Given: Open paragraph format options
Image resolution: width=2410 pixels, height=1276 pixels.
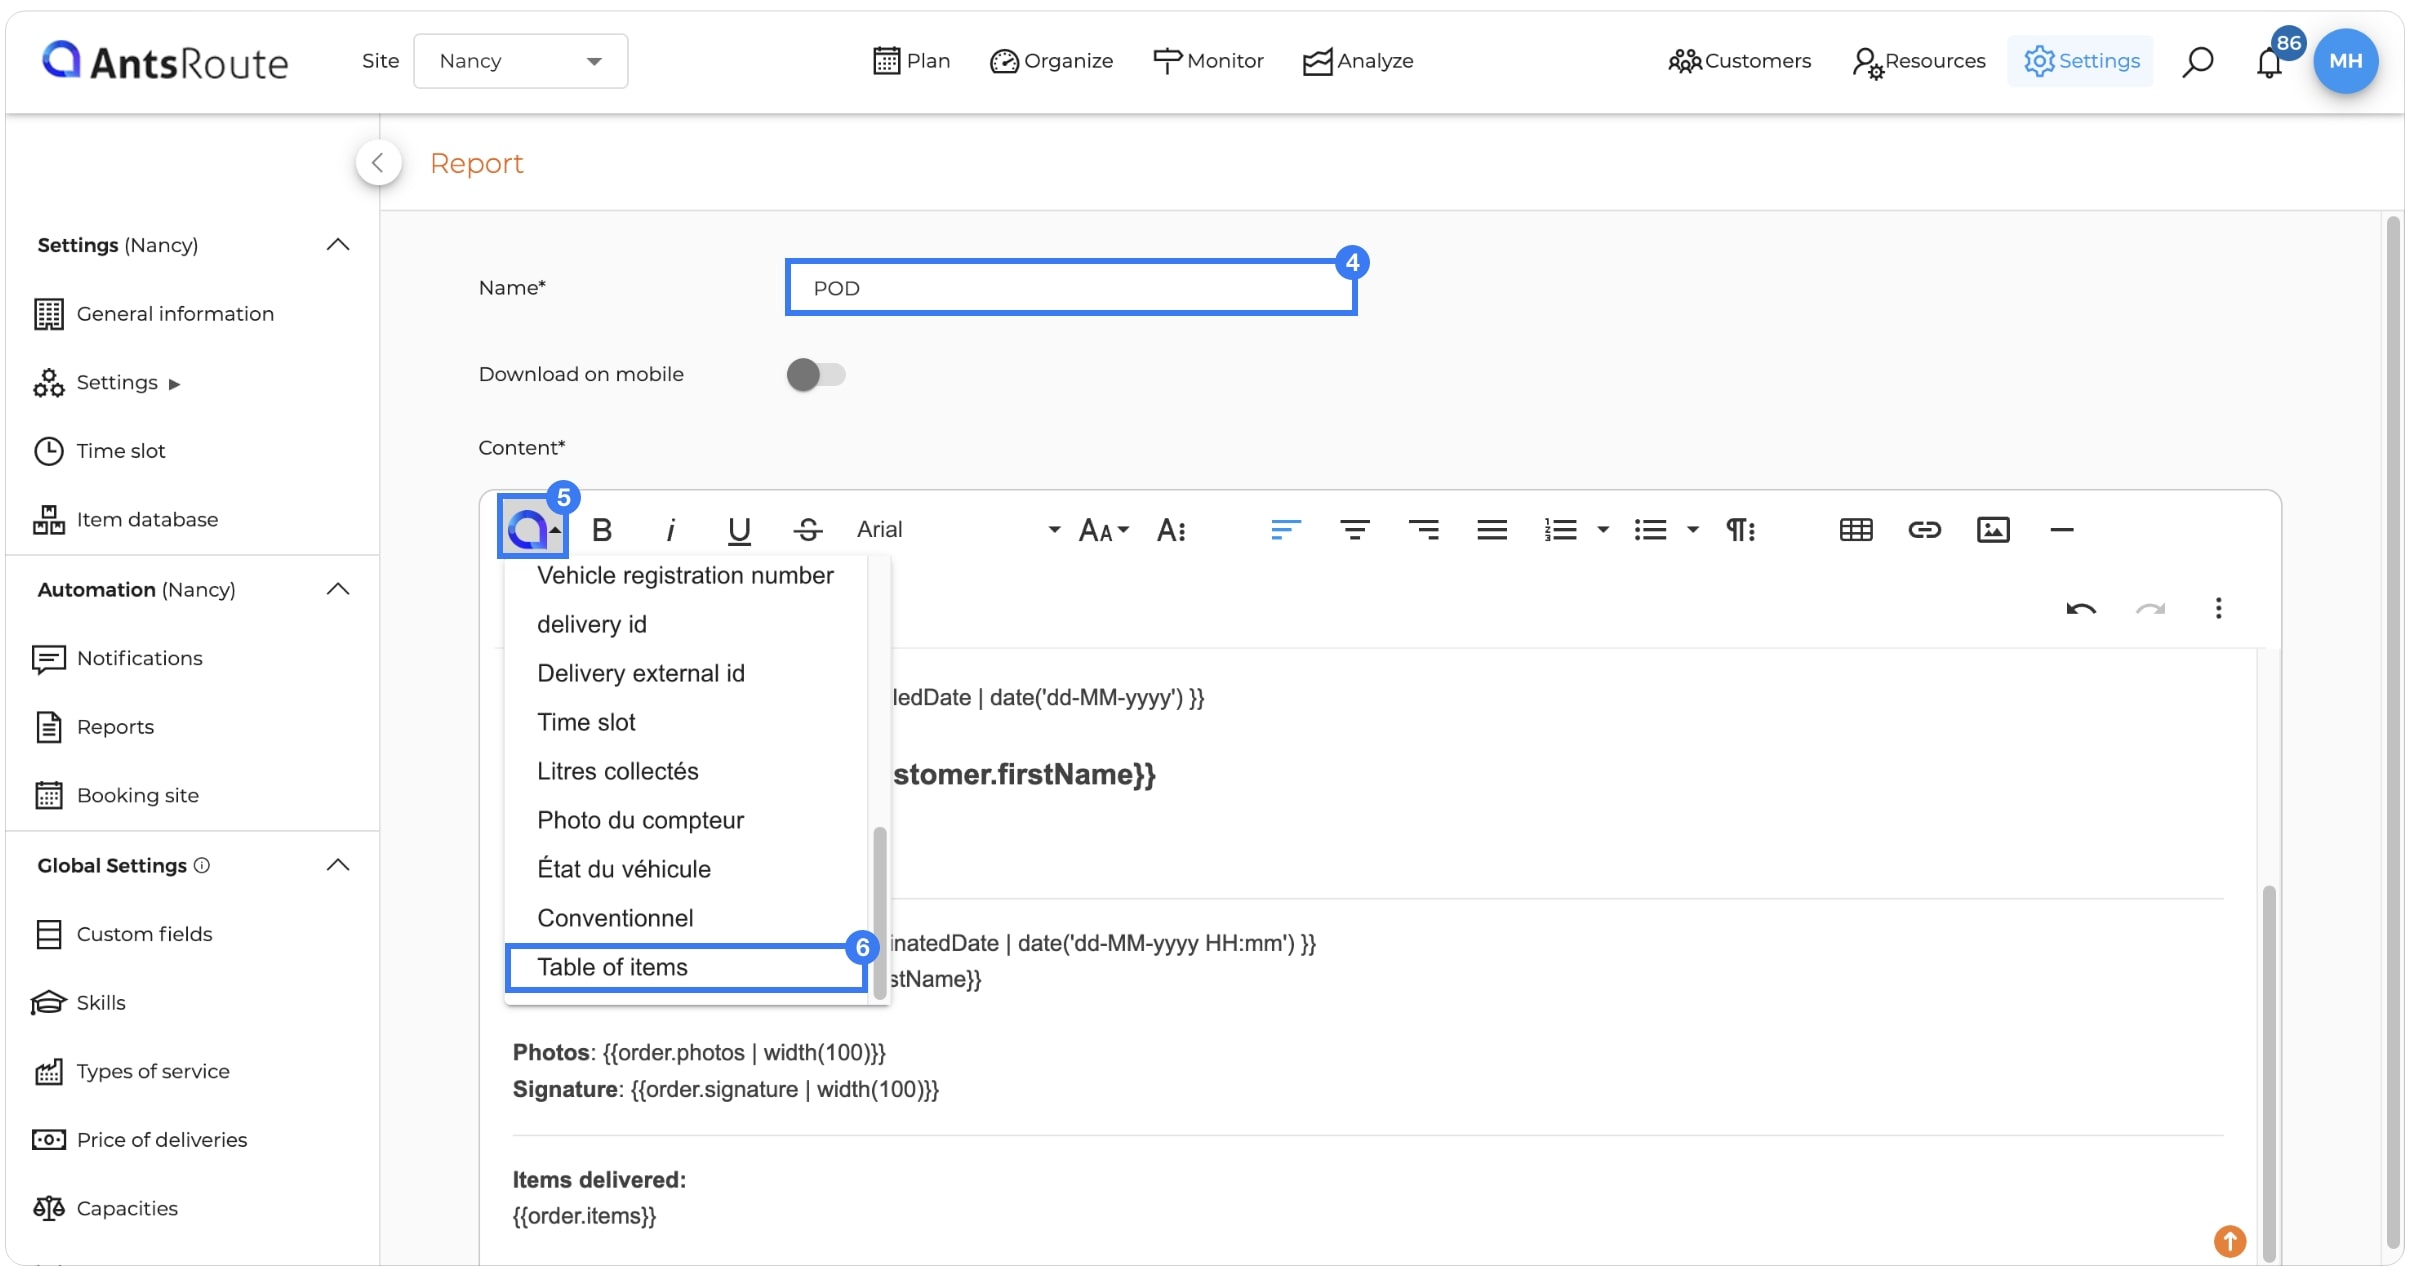Looking at the screenshot, I should [1741, 530].
